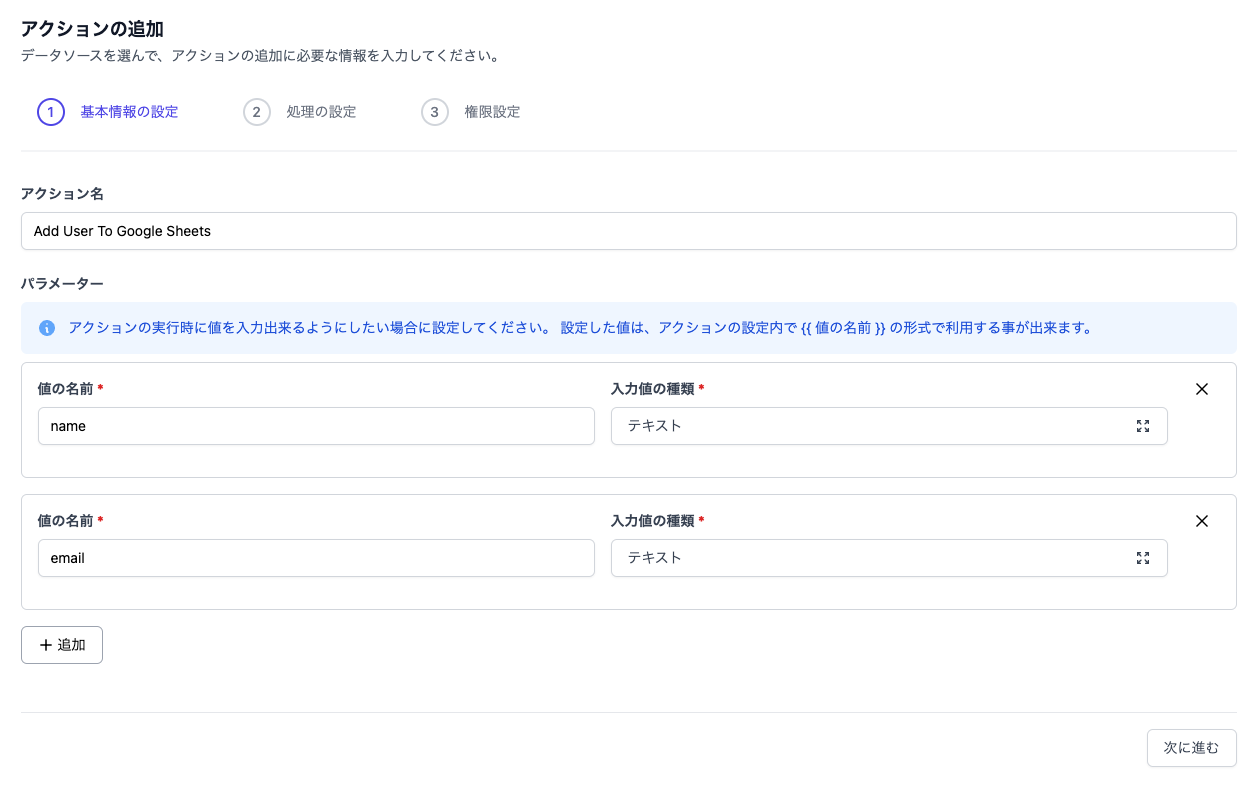Click the データソースを選んで description text
The image size is (1255, 797).
260,56
